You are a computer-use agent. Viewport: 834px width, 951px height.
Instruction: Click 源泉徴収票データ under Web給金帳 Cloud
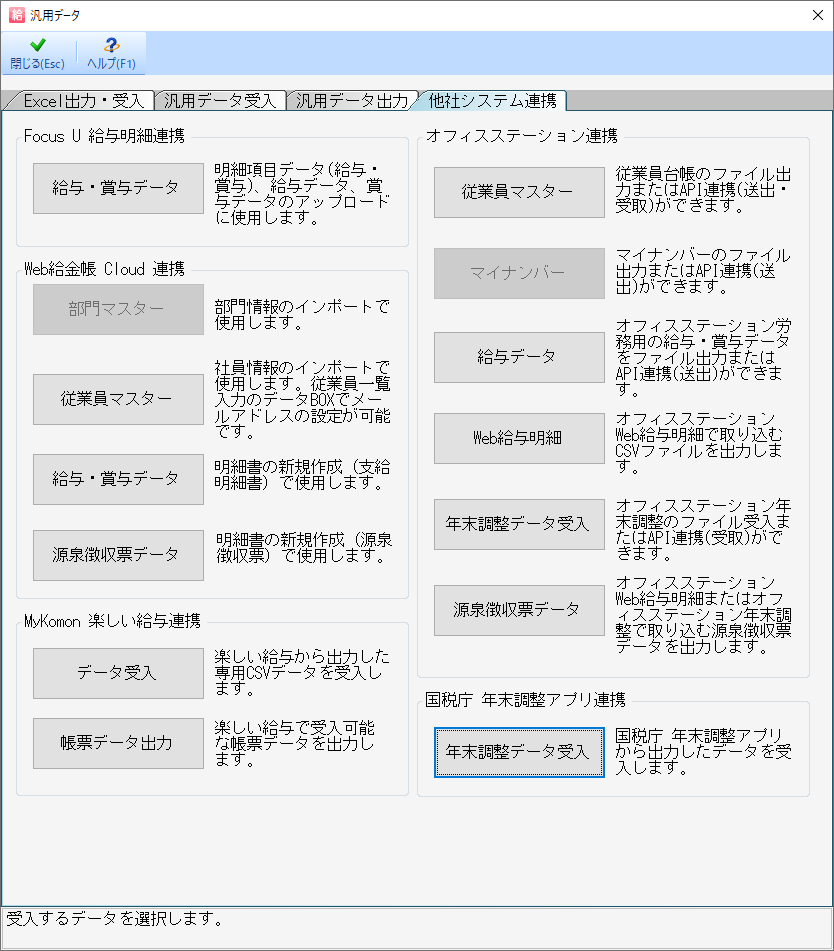(118, 555)
